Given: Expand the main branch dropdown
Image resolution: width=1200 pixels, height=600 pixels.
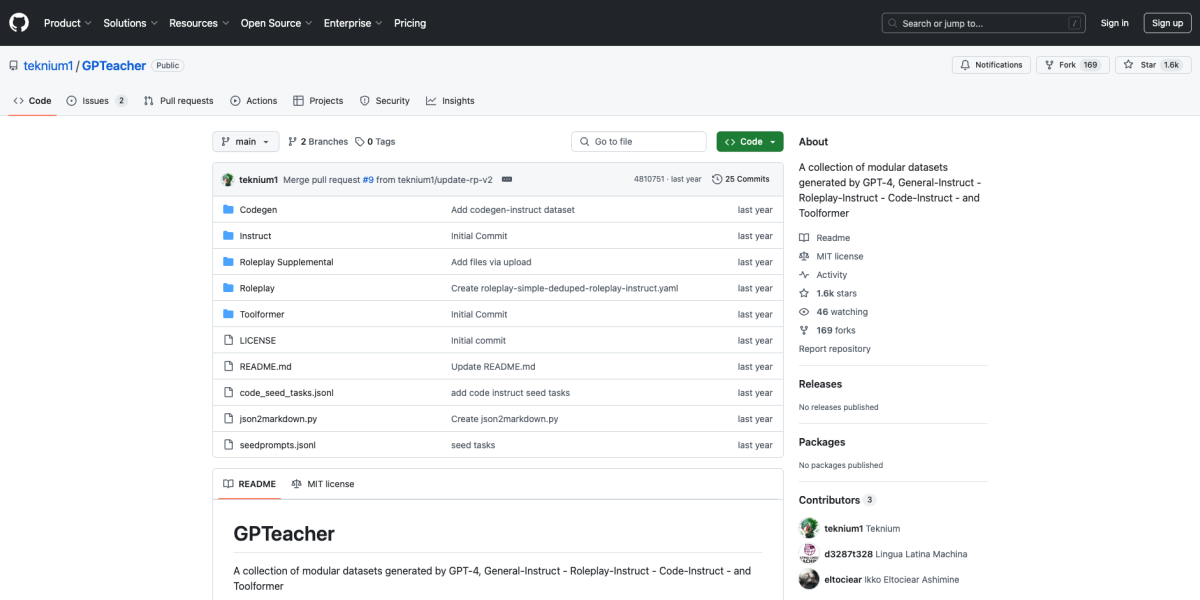Looking at the screenshot, I should (244, 142).
